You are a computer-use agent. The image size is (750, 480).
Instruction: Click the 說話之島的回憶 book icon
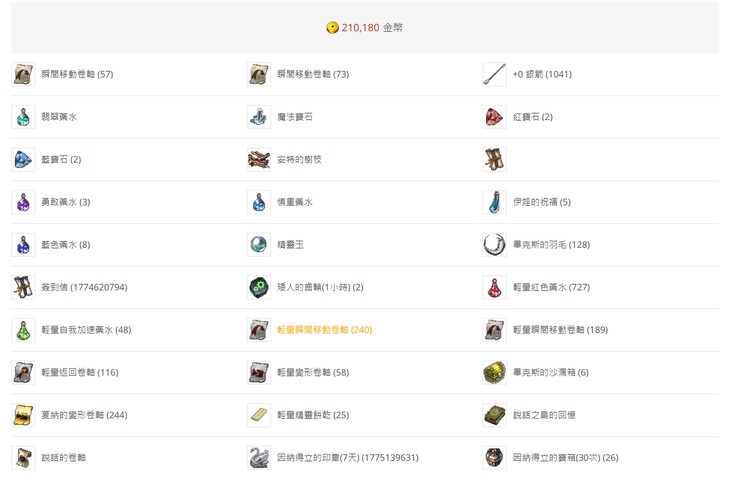[x=494, y=415]
